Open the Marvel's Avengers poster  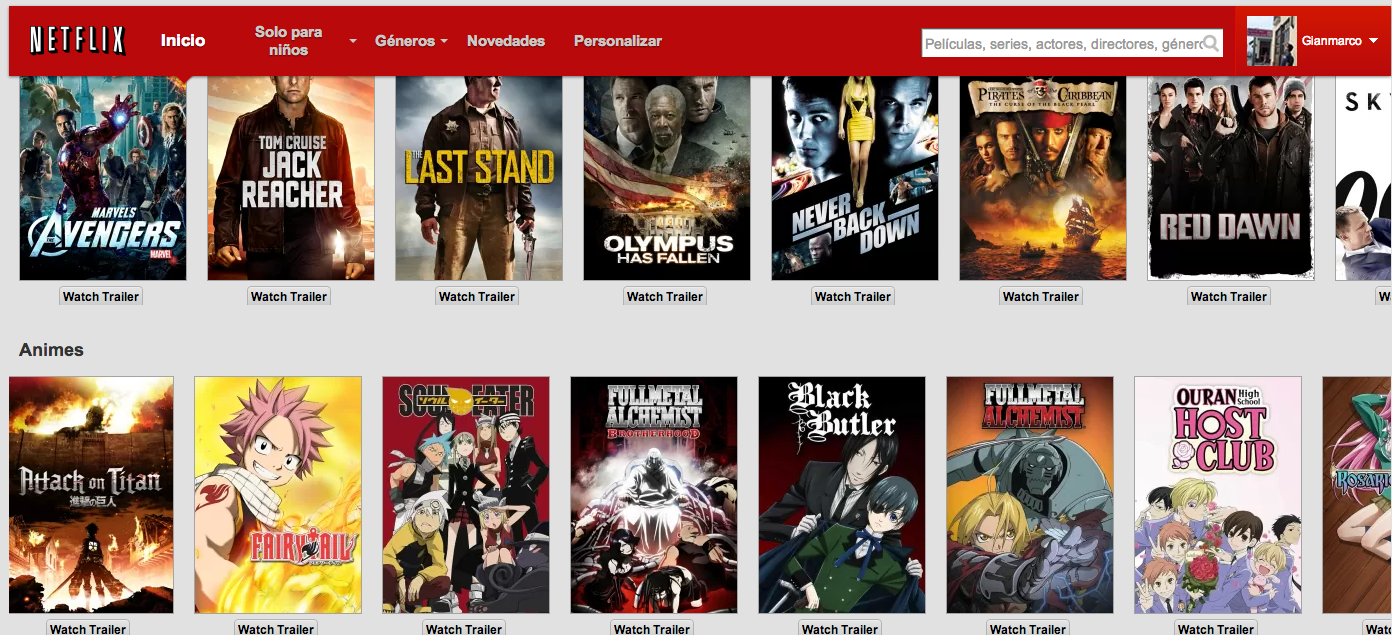103,178
